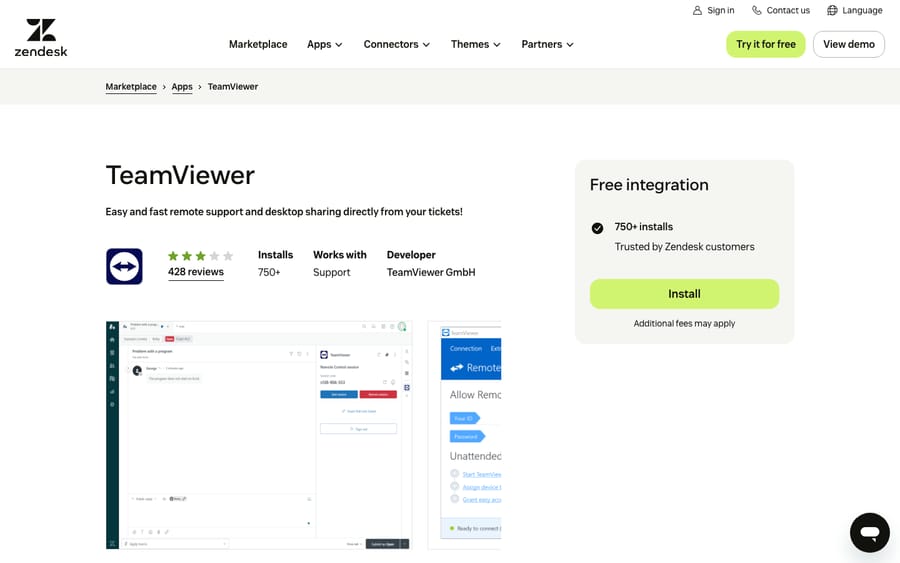Click the Sign in user icon
Screen dimensions: 900x563
pyautogui.click(x=697, y=10)
